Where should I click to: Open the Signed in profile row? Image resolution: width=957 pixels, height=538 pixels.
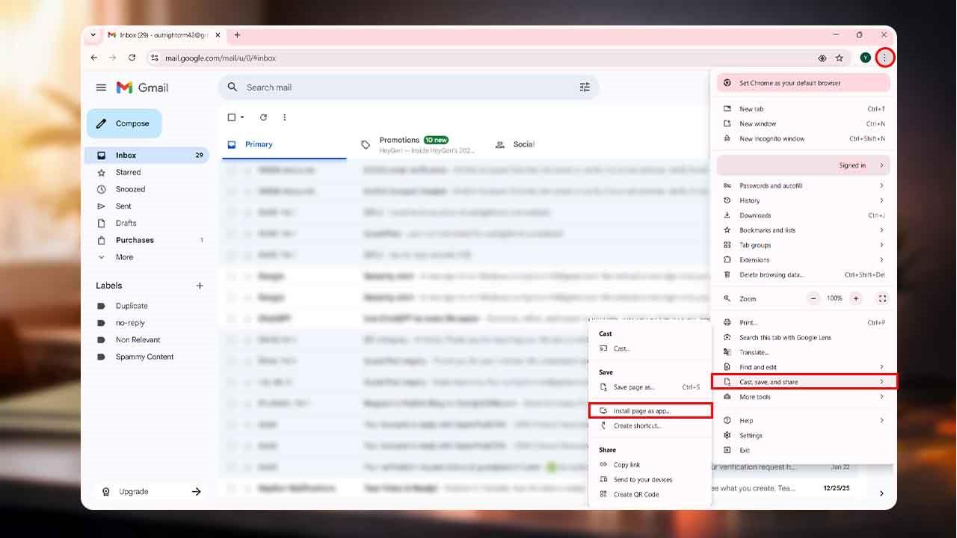coord(804,165)
